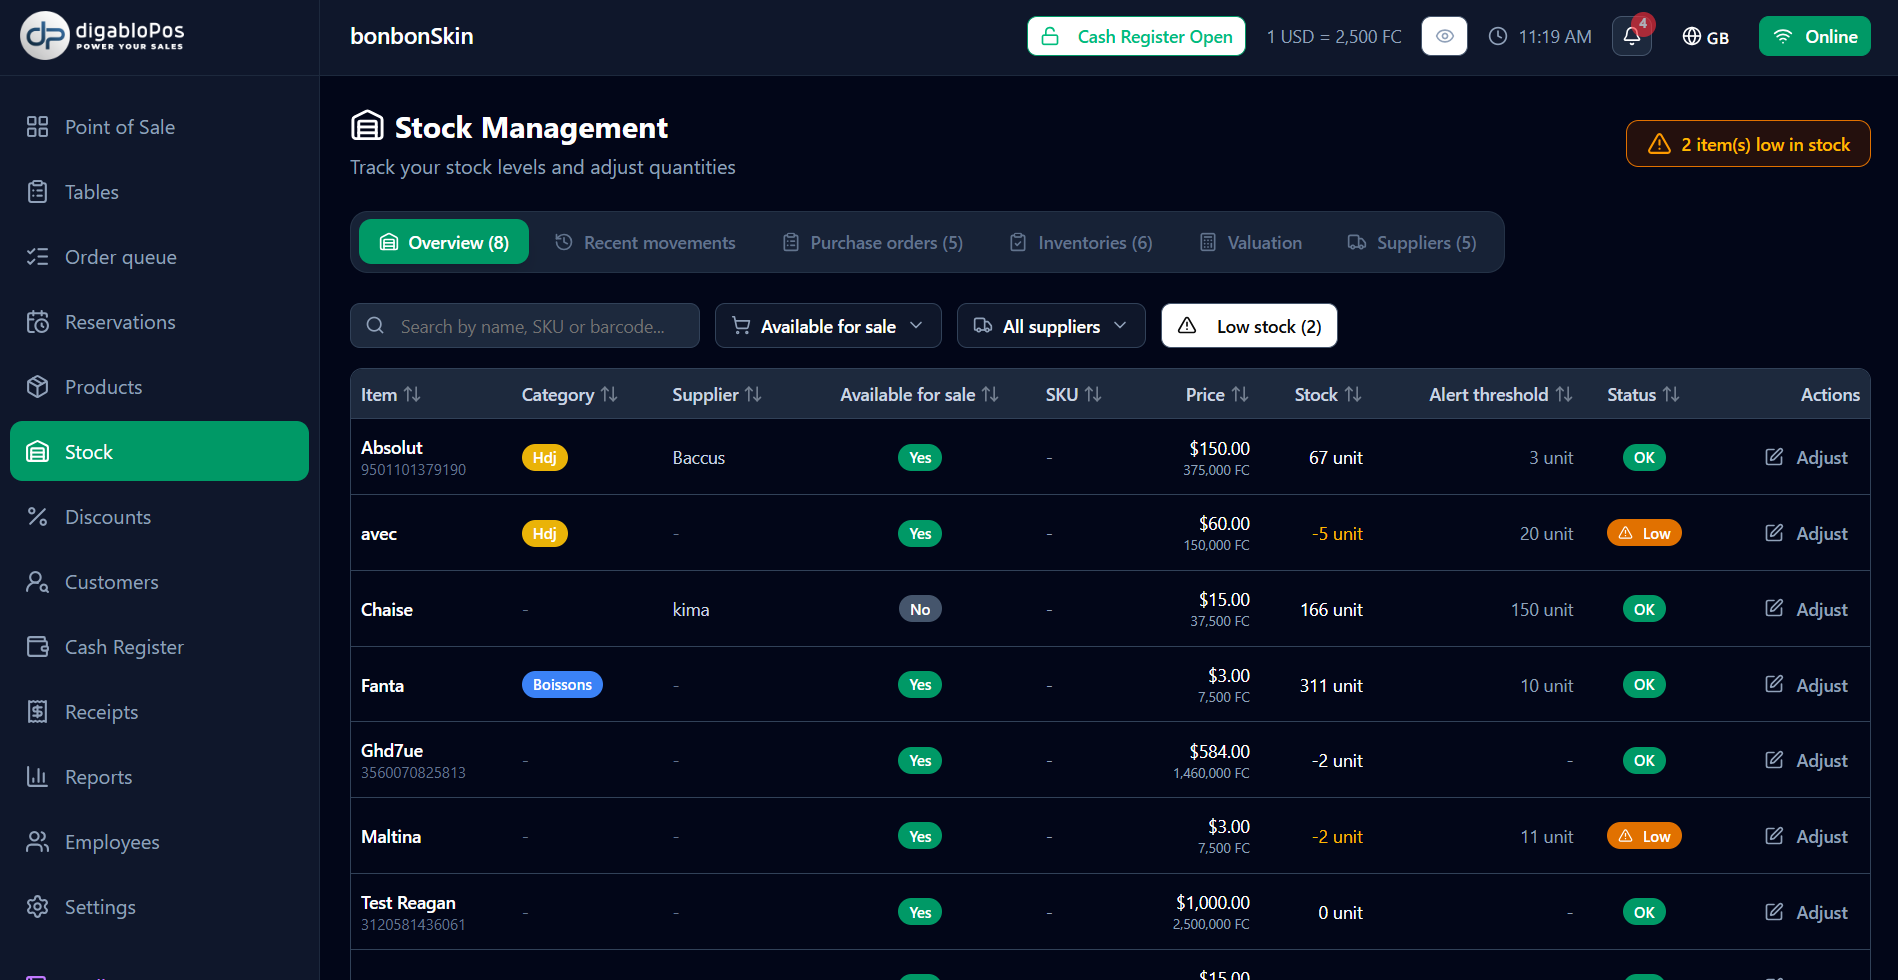
Task: Open the GB language selector
Action: pos(1705,37)
